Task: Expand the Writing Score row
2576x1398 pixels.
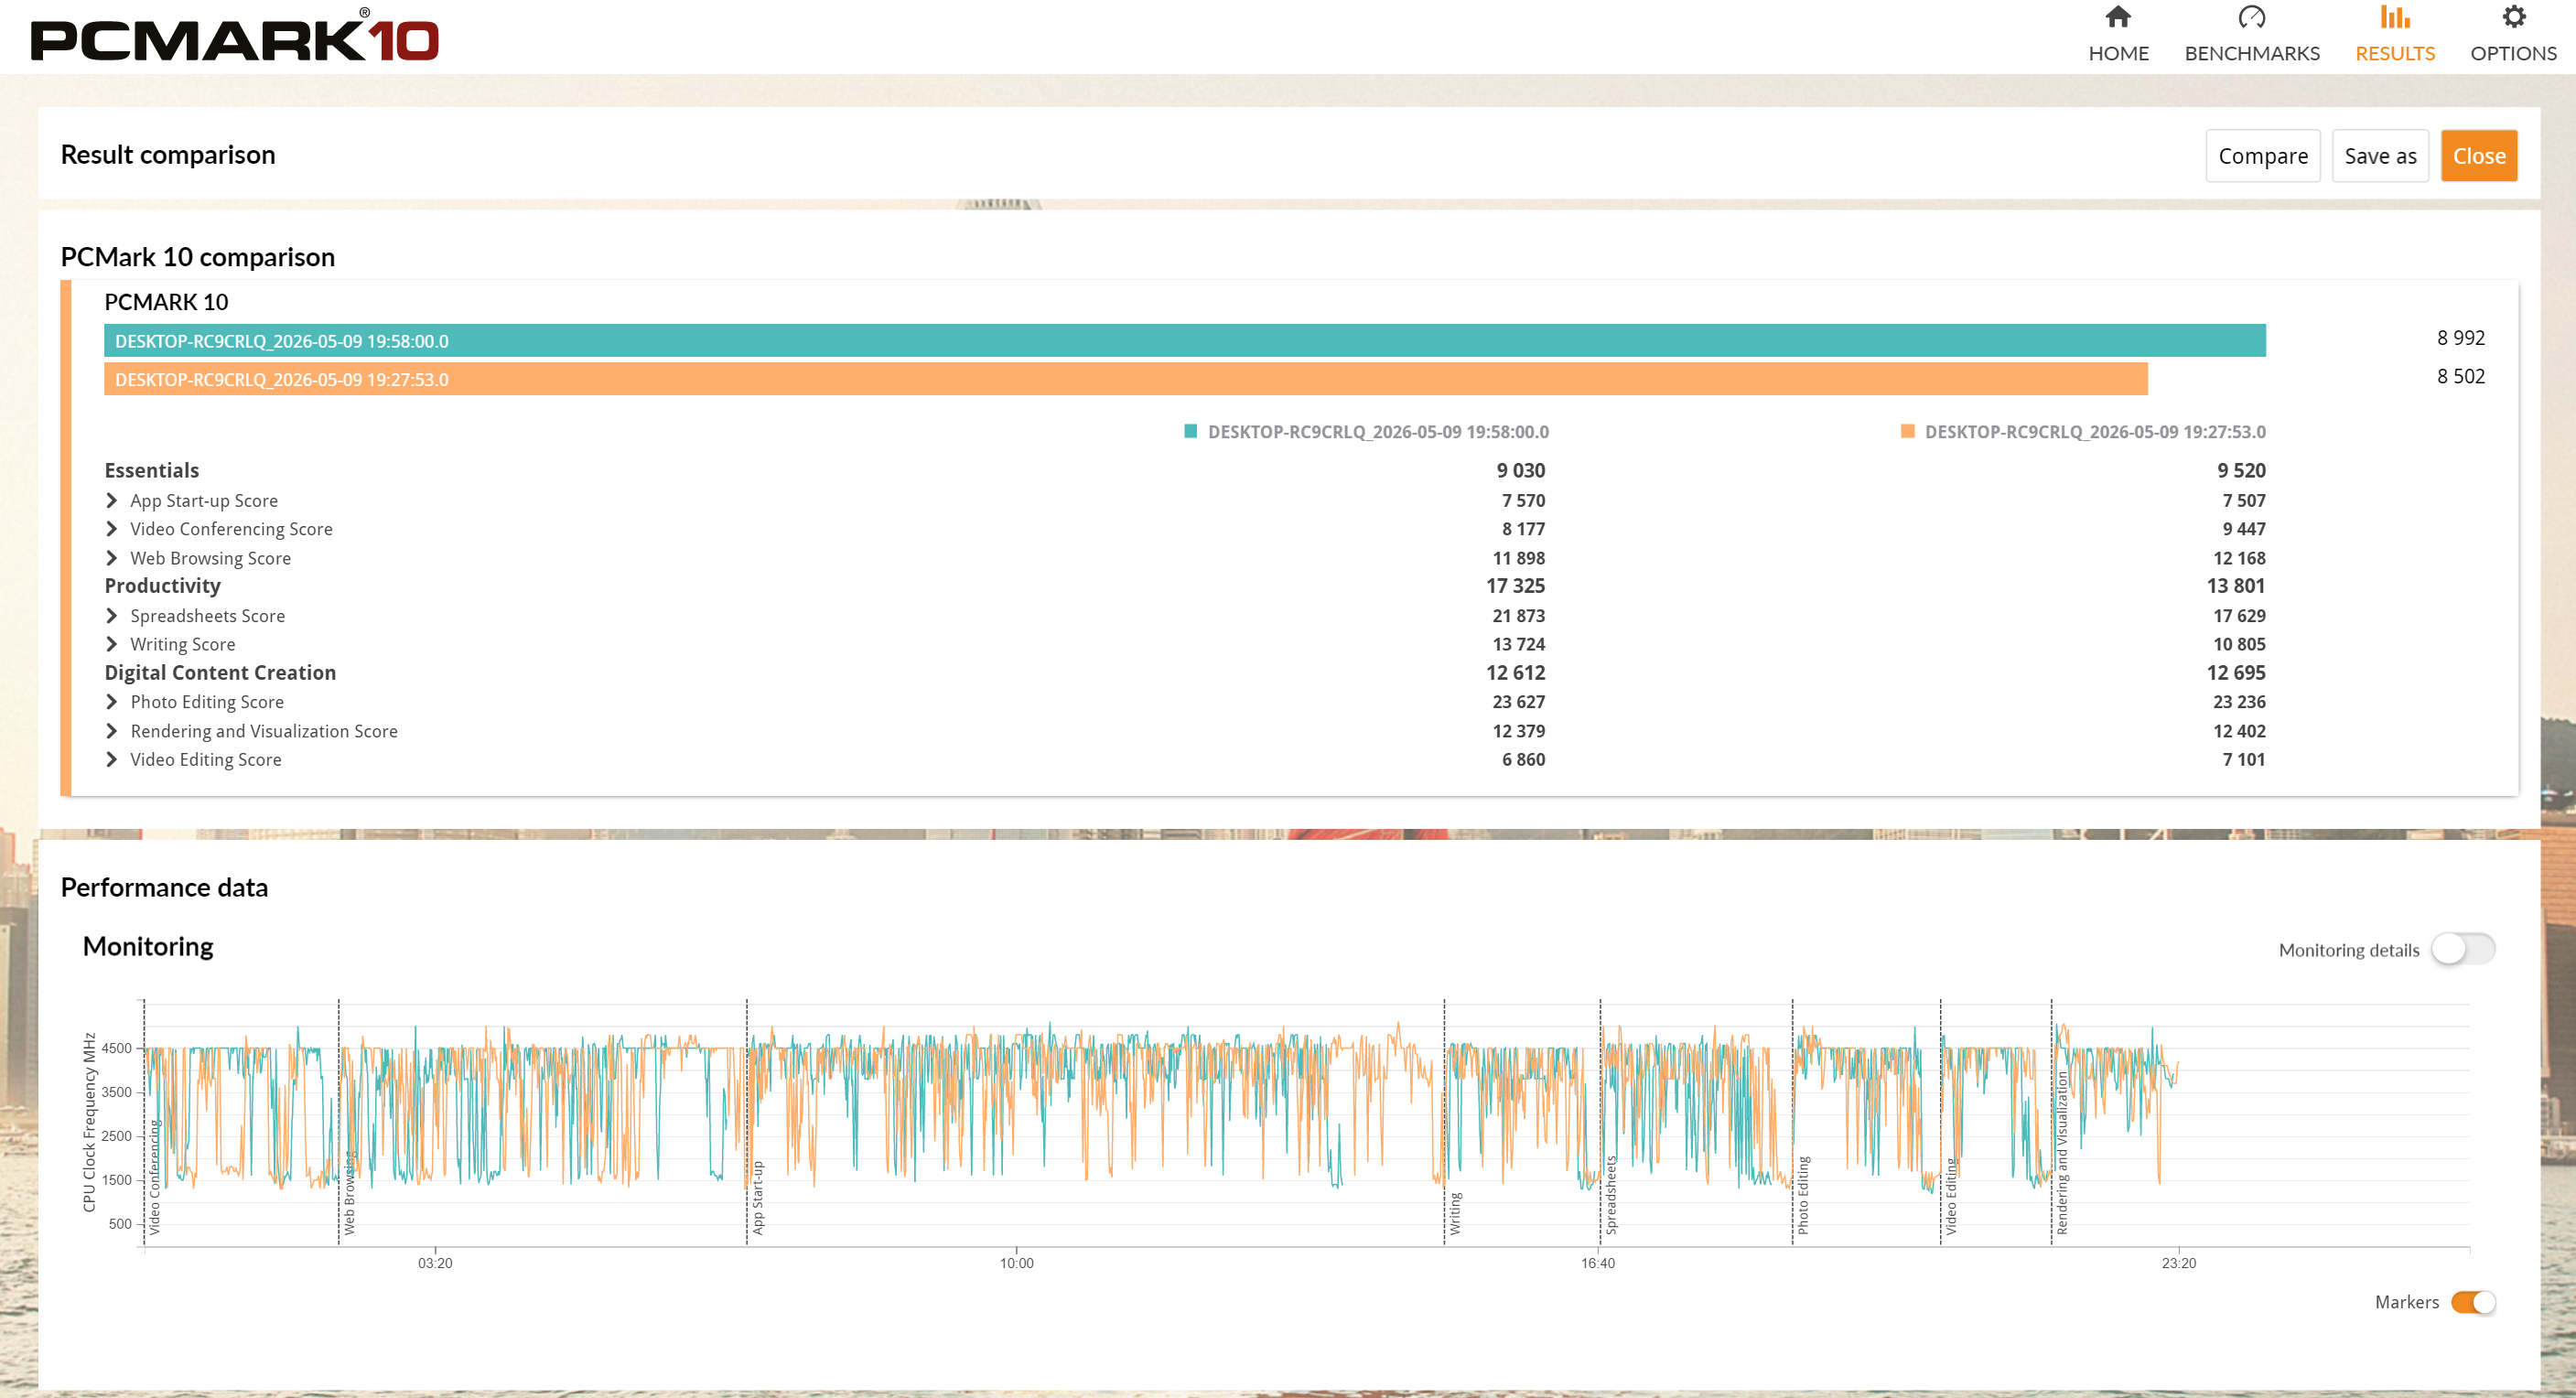Action: coord(111,644)
